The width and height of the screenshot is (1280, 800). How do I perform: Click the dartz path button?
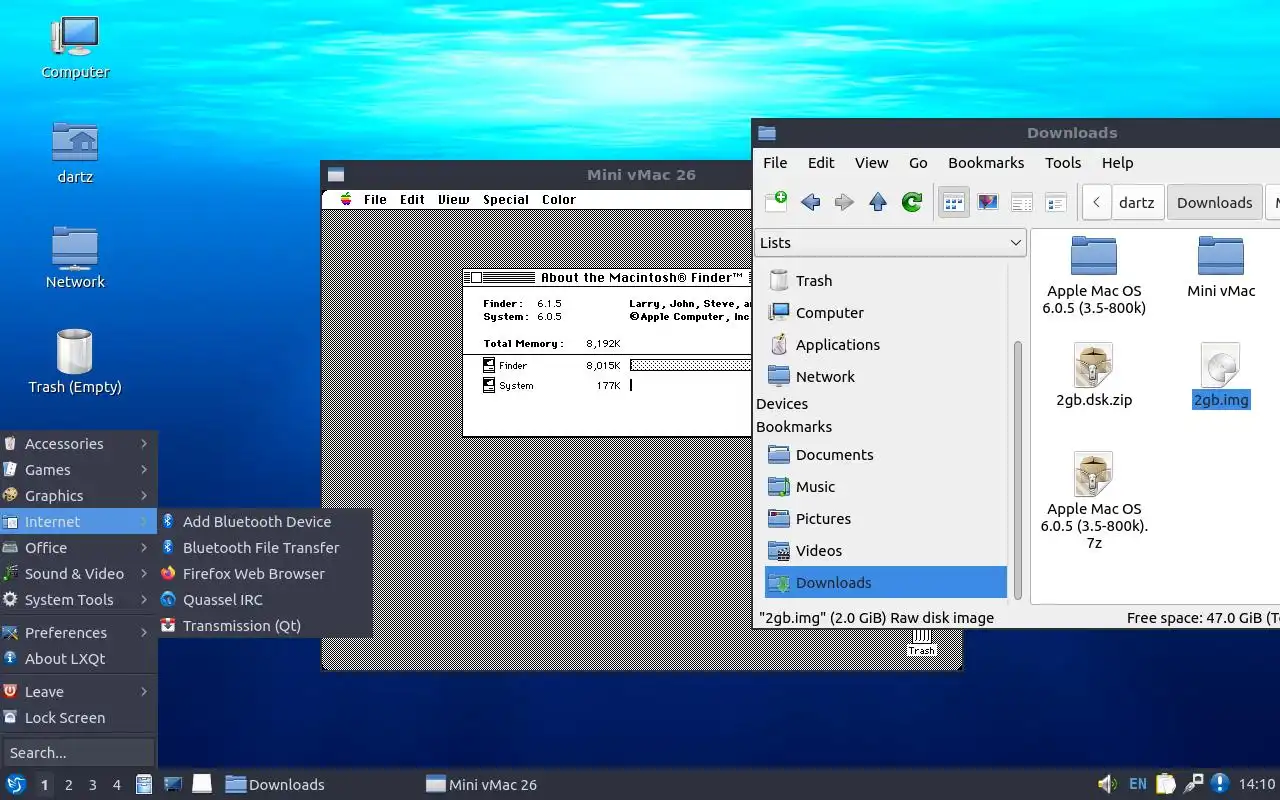(1137, 202)
